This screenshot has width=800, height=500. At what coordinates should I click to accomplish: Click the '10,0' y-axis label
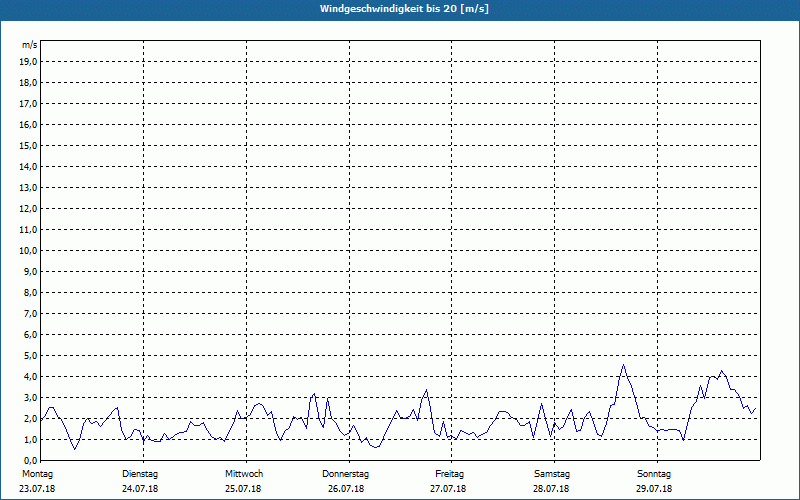click(x=27, y=251)
